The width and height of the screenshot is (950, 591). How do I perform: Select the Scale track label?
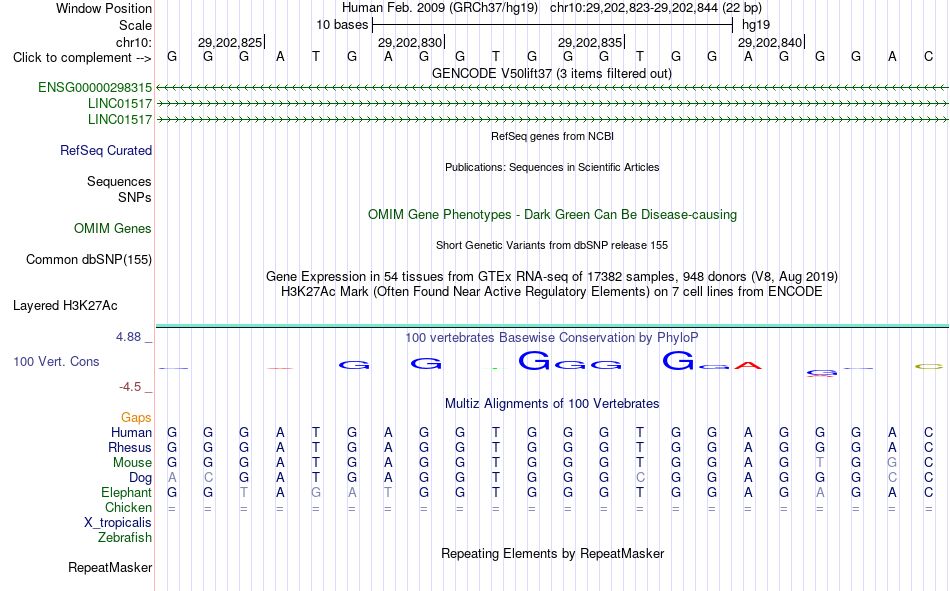tap(135, 25)
